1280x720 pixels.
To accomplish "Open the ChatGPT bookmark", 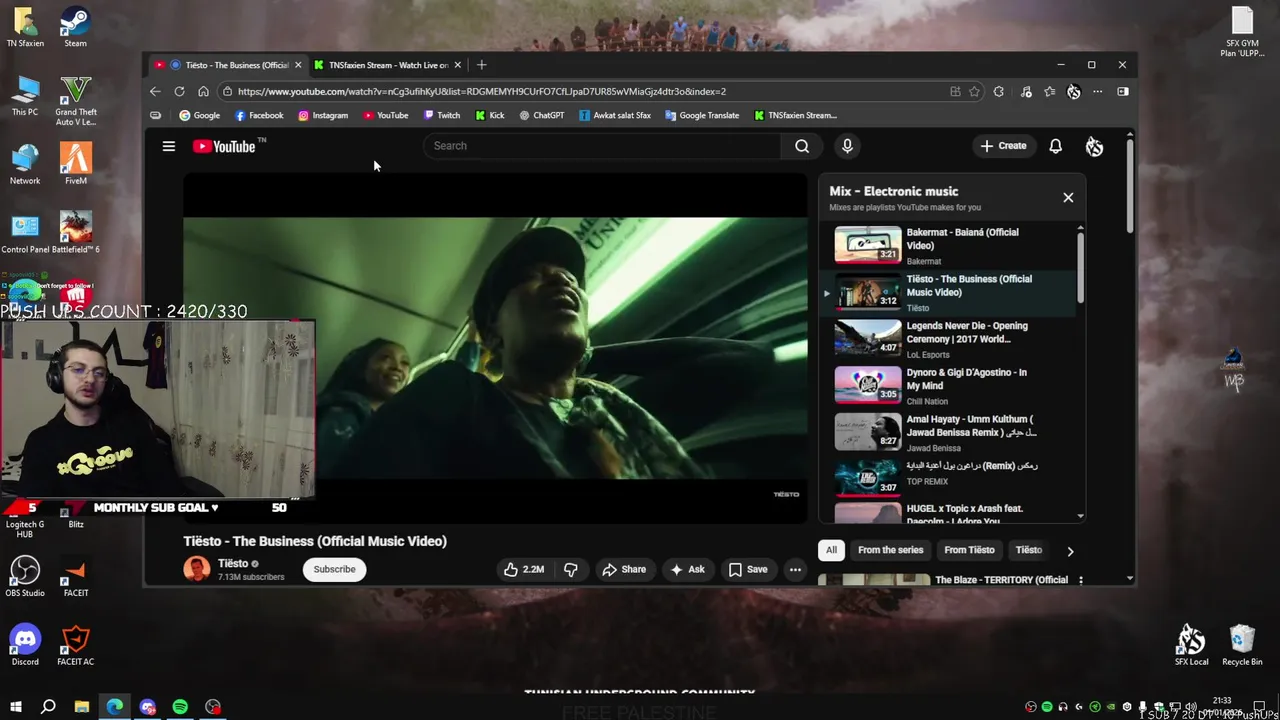I will pos(541,115).
